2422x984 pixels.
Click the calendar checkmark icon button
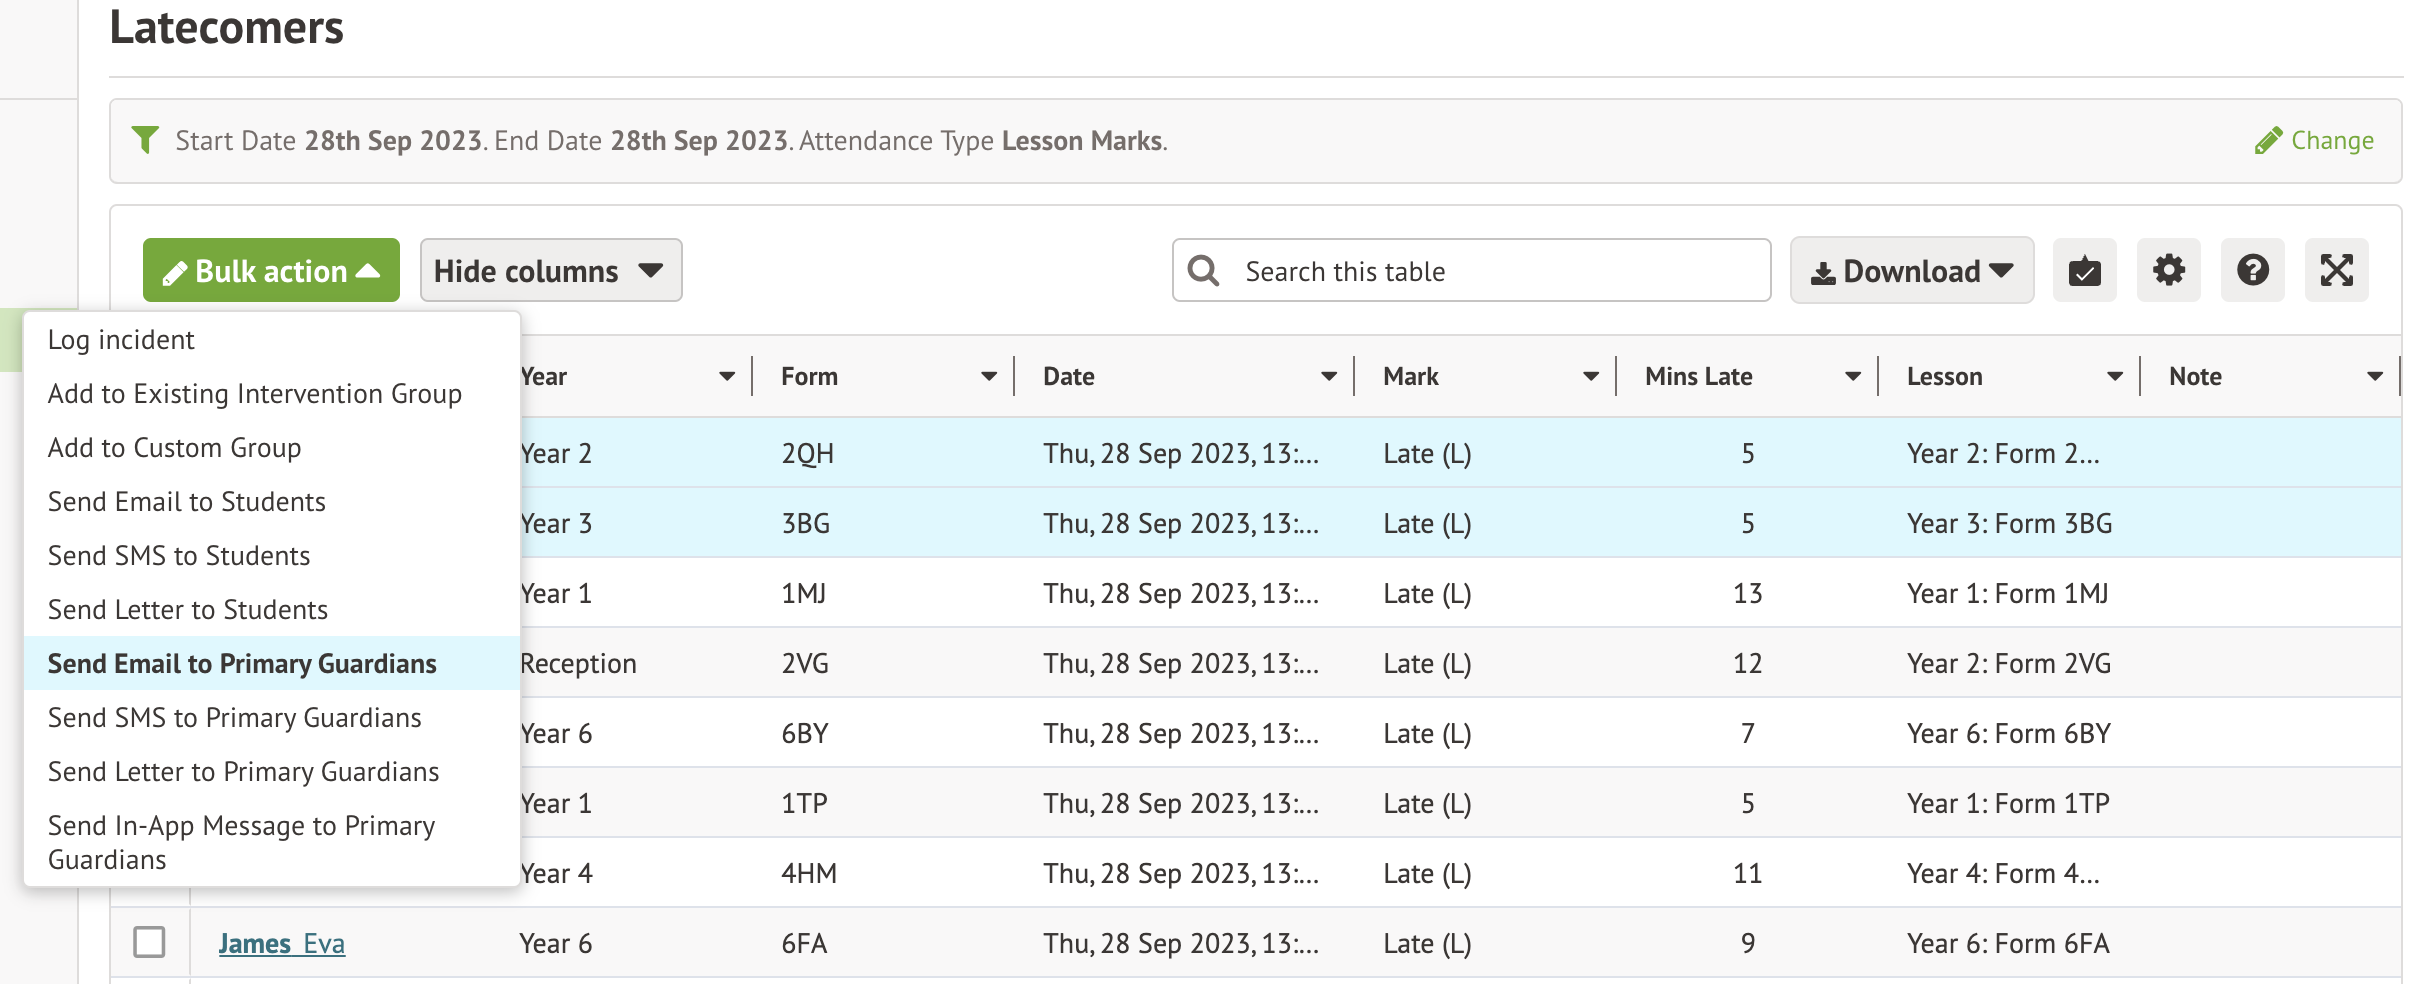click(2084, 271)
